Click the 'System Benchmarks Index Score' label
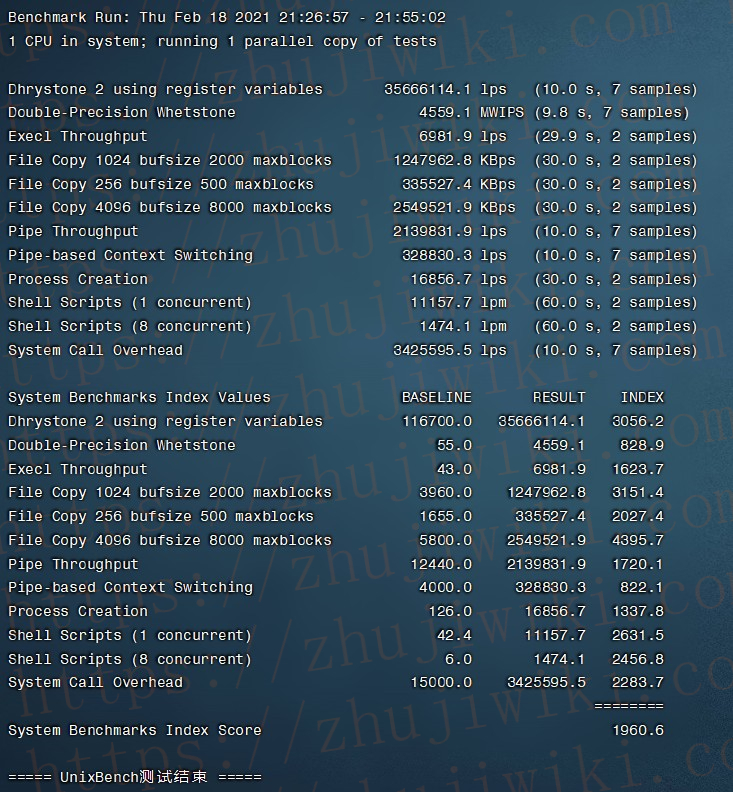Image resolution: width=733 pixels, height=792 pixels. click(x=135, y=730)
